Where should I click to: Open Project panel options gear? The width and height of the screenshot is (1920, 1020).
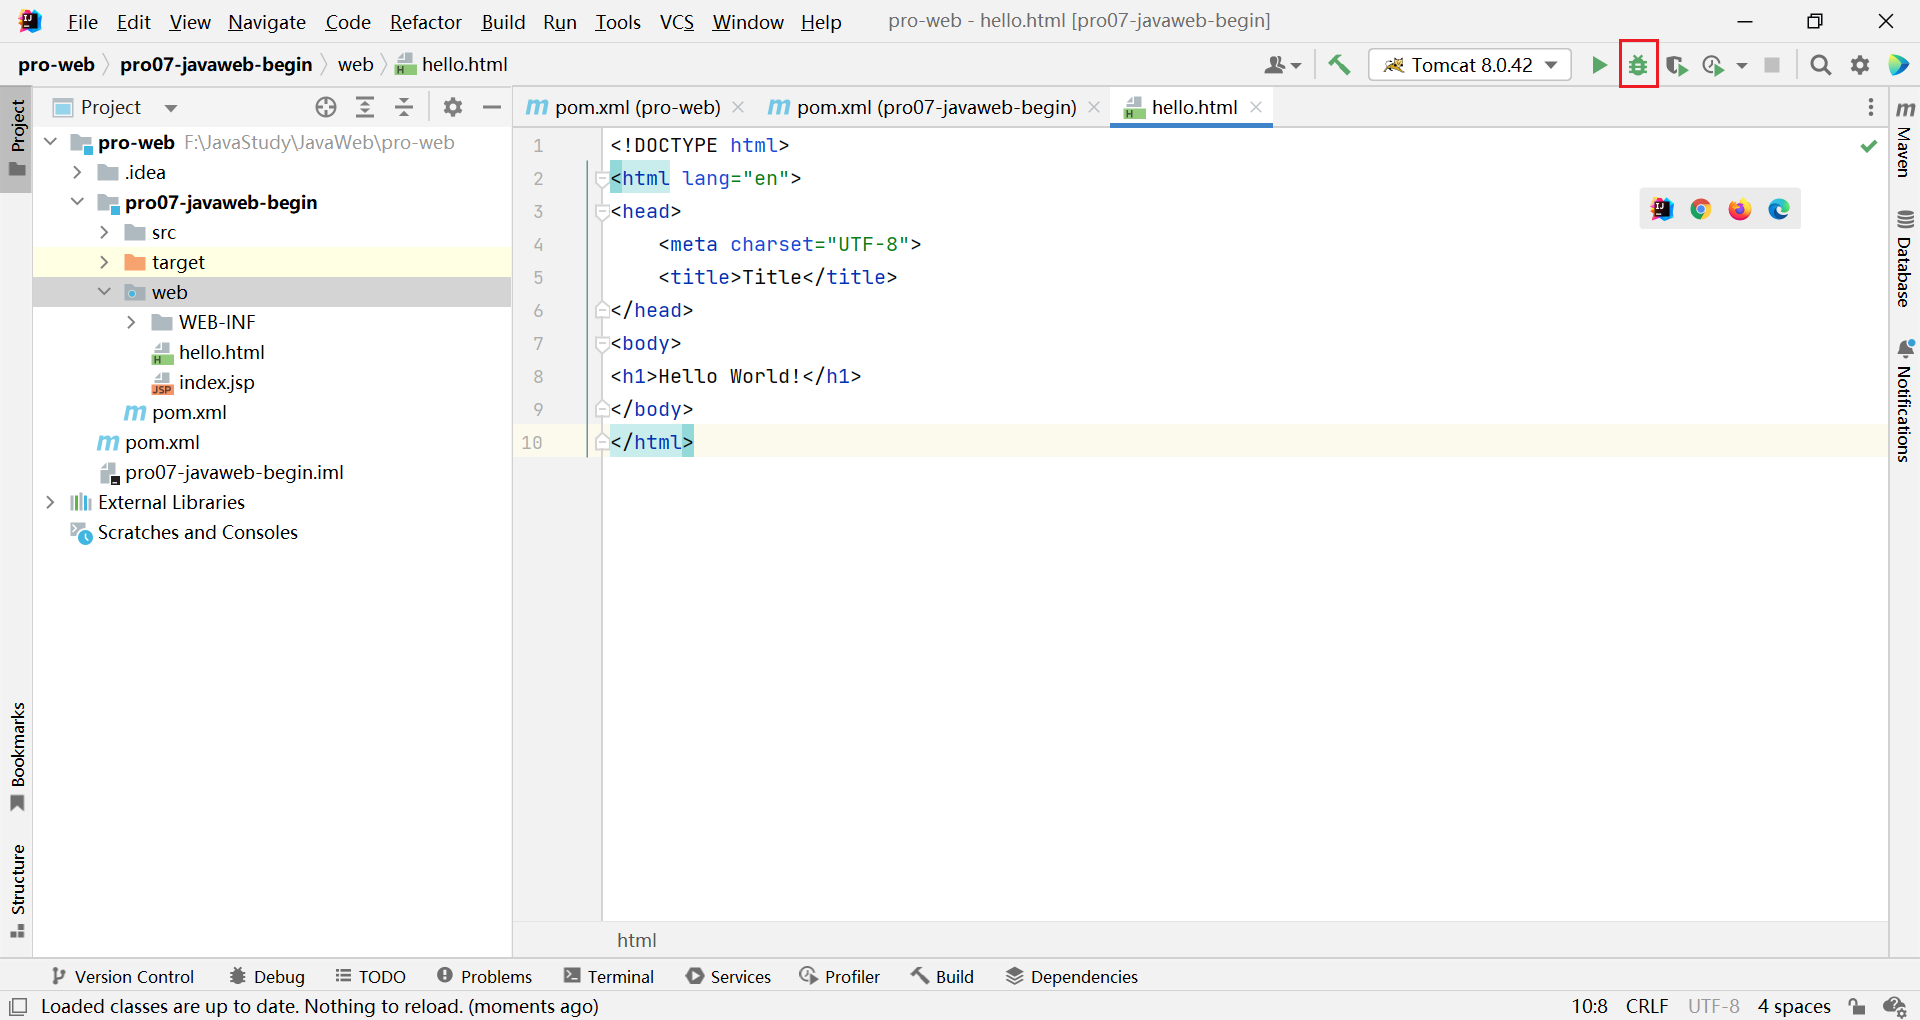[x=453, y=107]
